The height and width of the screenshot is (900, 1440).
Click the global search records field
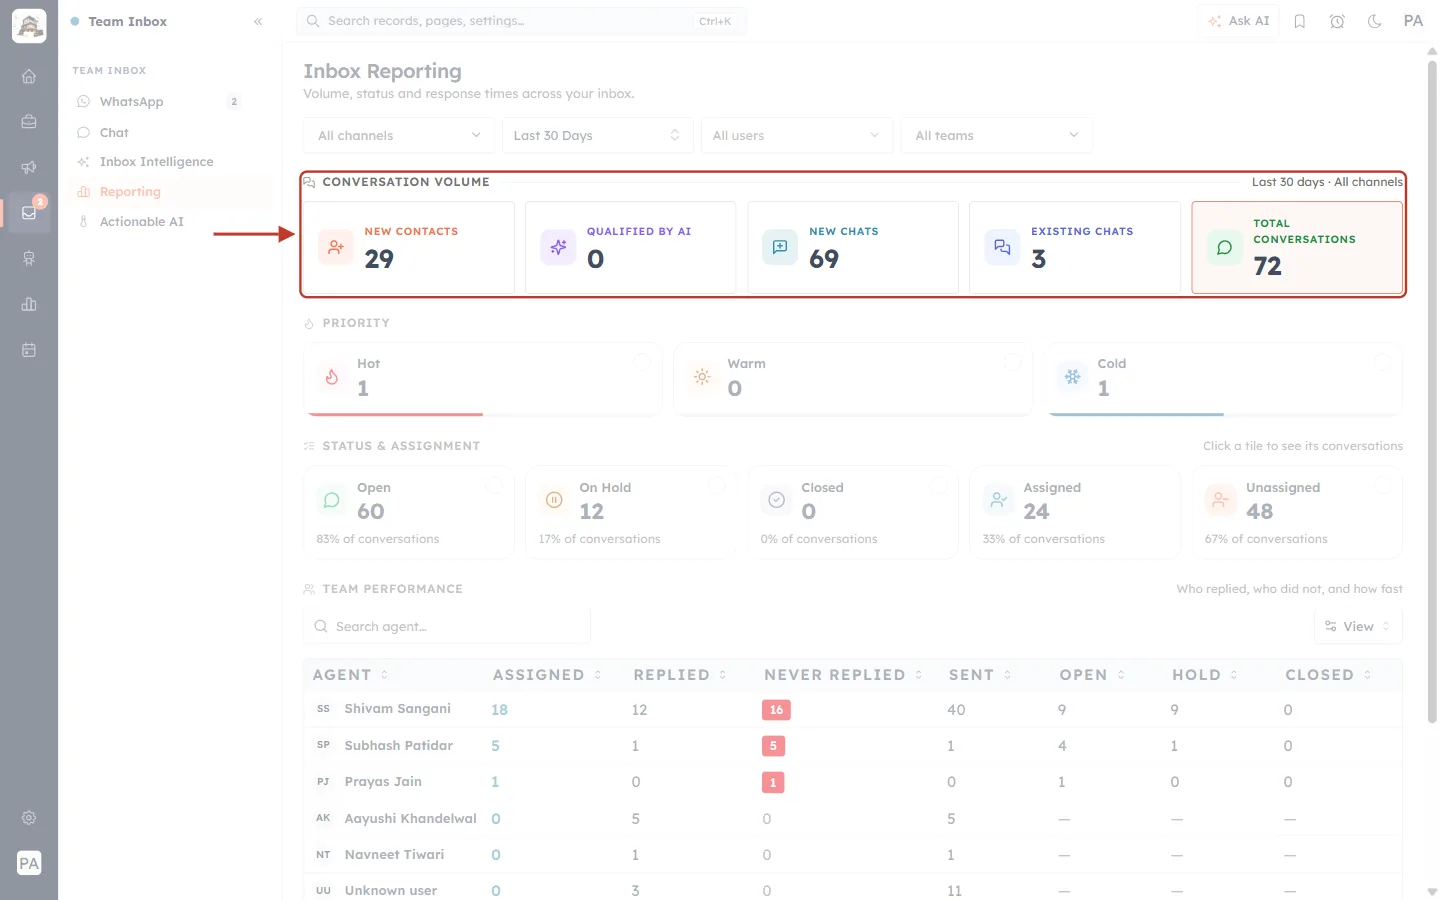[x=521, y=21]
